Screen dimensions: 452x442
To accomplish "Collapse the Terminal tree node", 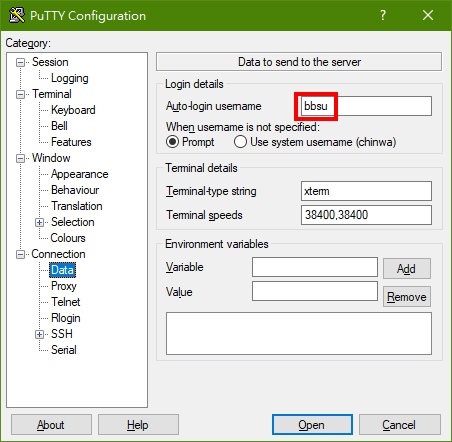I will (x=21, y=94).
